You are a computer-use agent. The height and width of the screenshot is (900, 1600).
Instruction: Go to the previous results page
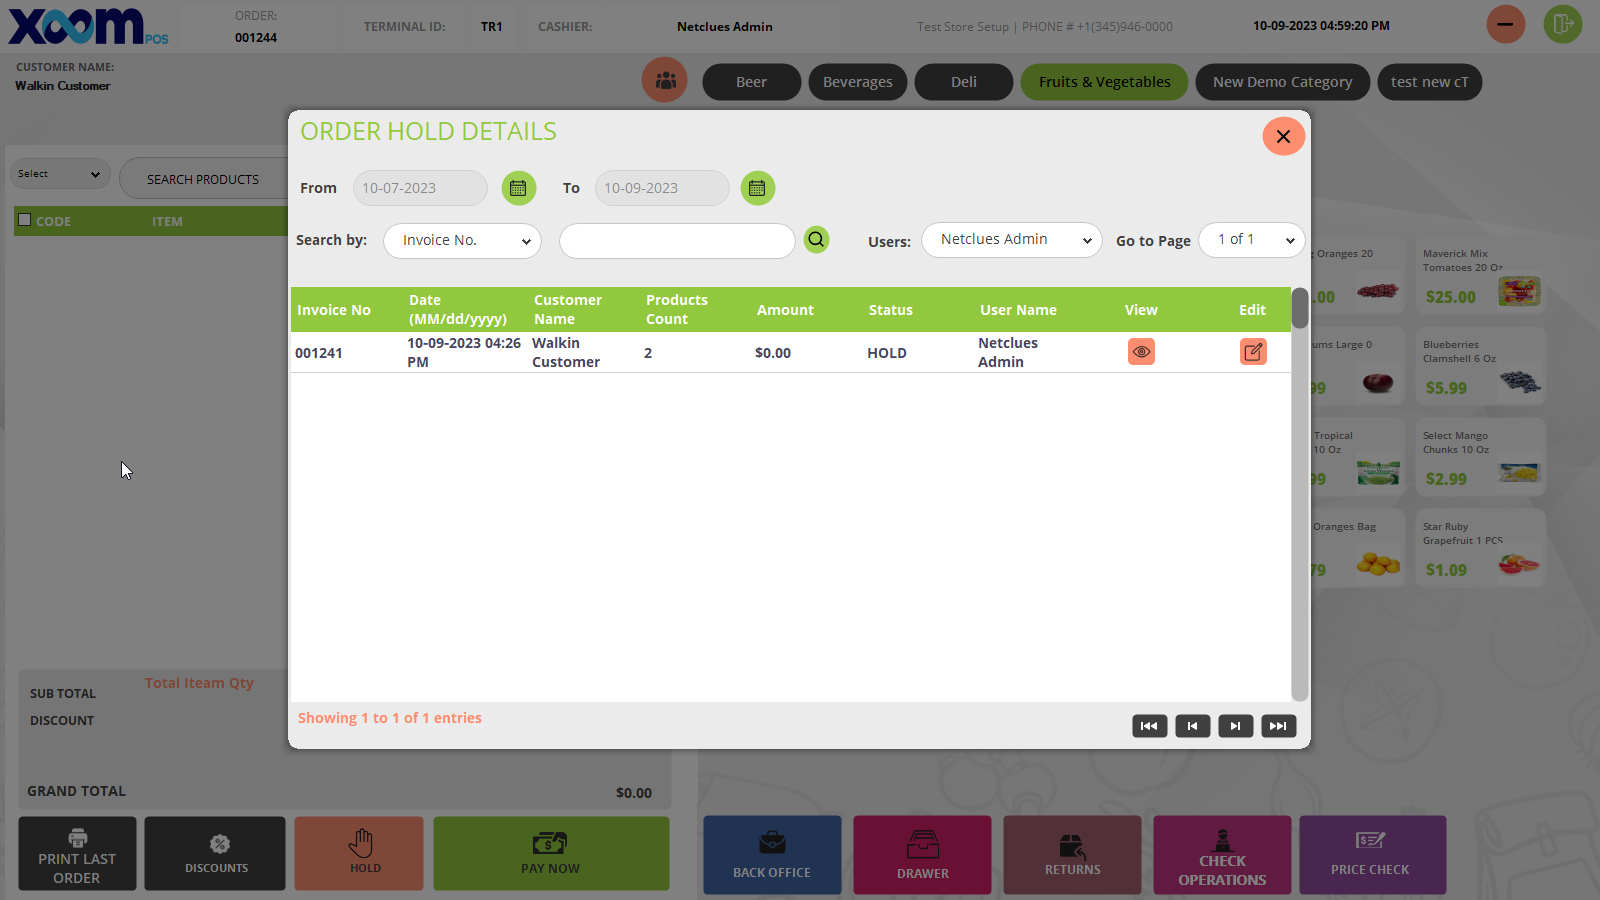point(1192,726)
